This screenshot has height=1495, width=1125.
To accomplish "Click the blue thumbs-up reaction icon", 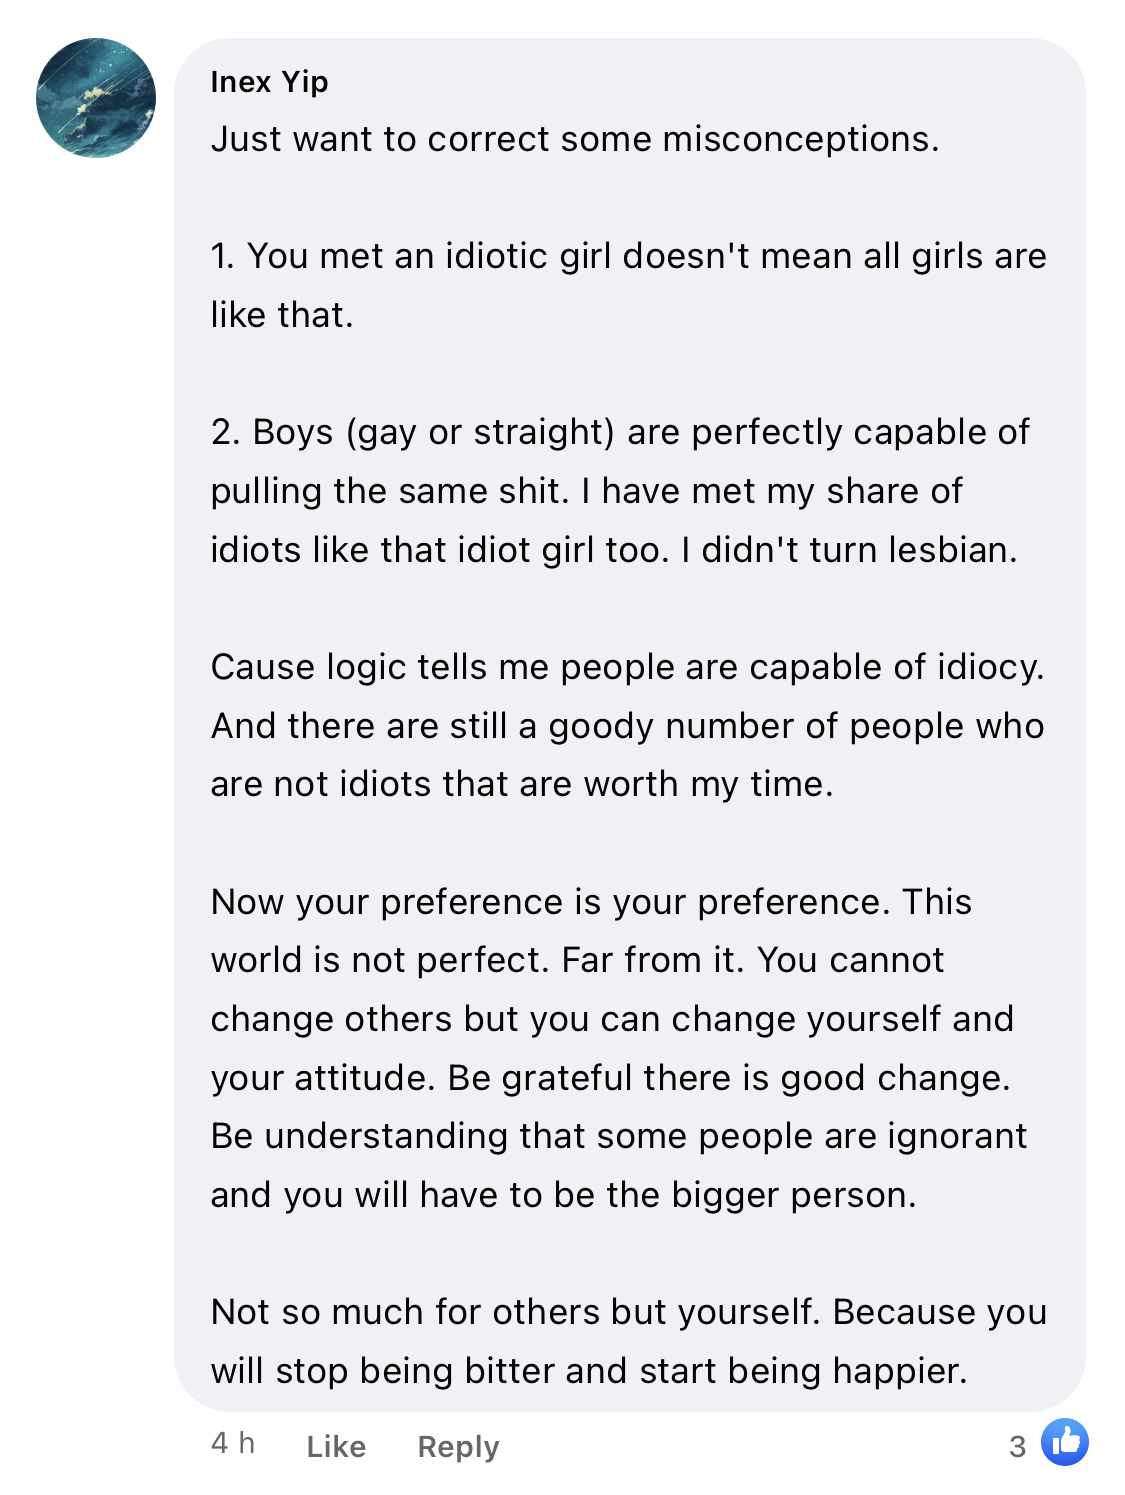I will (x=1064, y=1442).
